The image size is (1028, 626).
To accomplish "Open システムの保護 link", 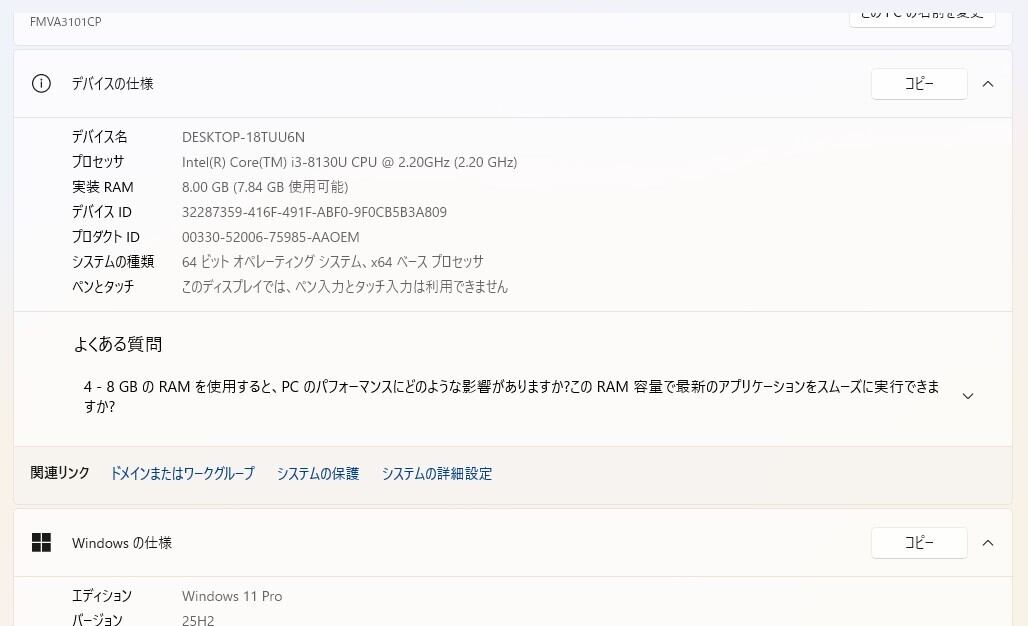I will (x=317, y=473).
